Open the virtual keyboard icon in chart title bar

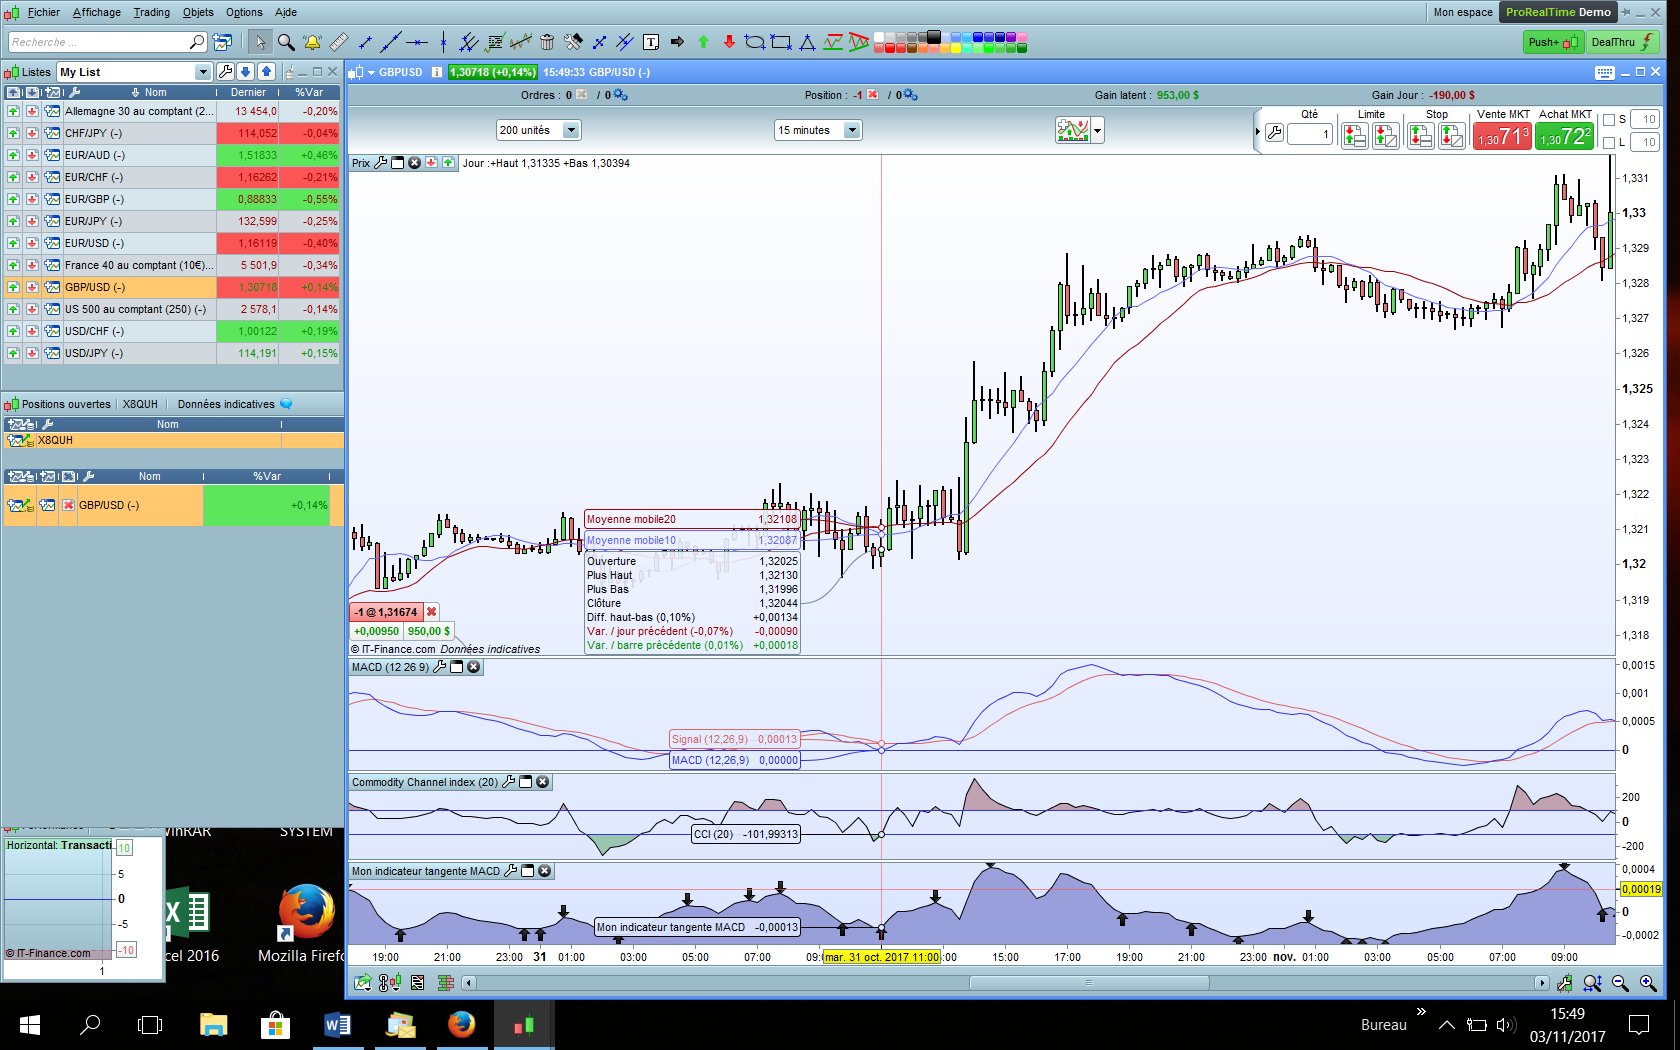point(1605,72)
